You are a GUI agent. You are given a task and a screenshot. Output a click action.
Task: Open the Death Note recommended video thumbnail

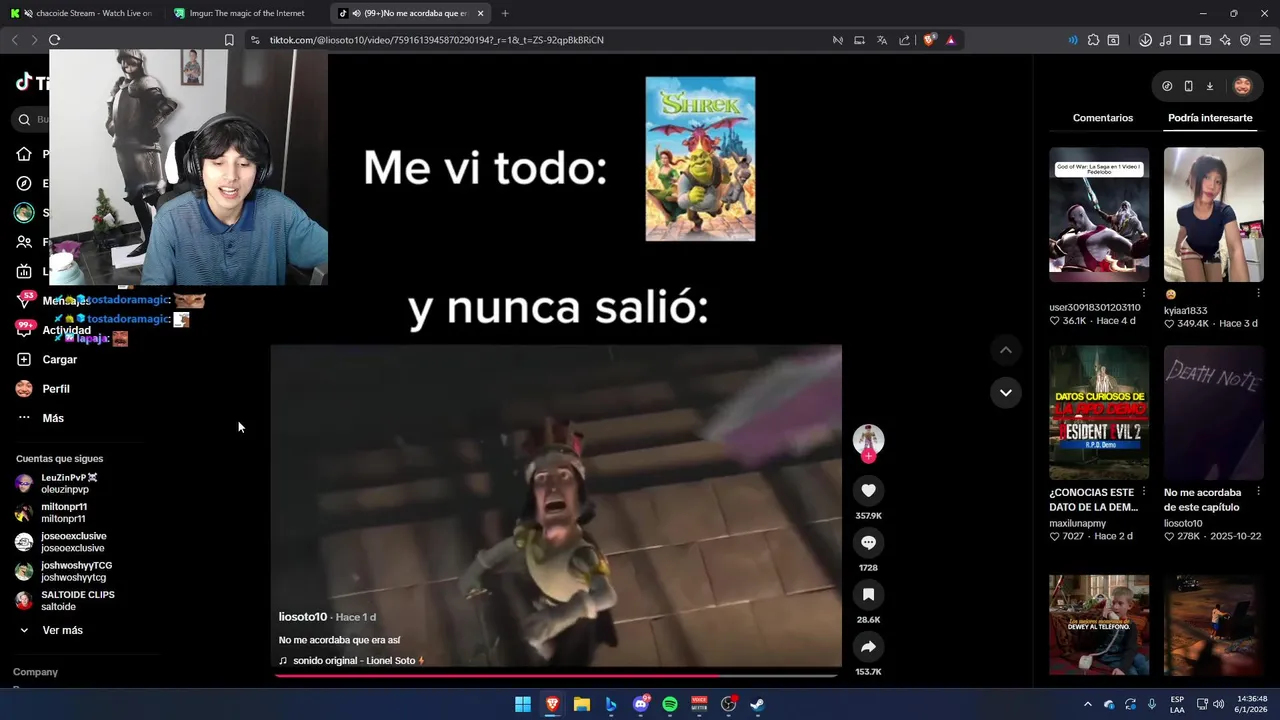(1214, 413)
